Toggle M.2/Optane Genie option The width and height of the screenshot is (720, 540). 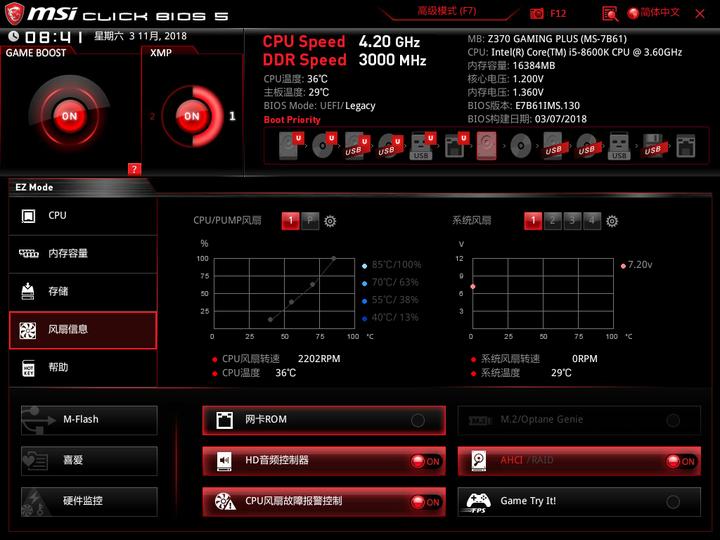579,420
